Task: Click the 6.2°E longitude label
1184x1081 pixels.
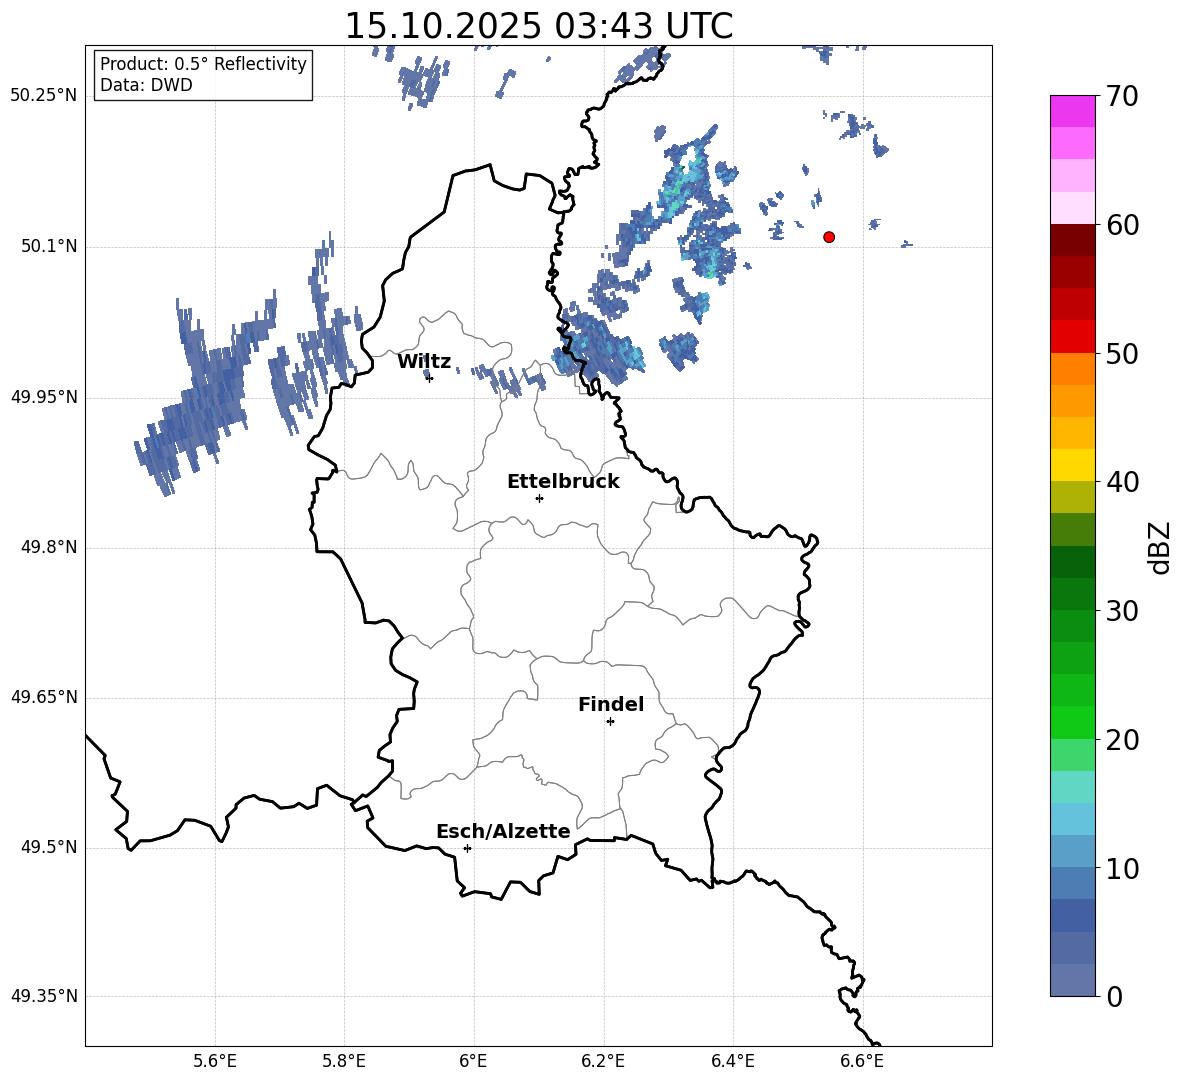Action: (603, 1061)
